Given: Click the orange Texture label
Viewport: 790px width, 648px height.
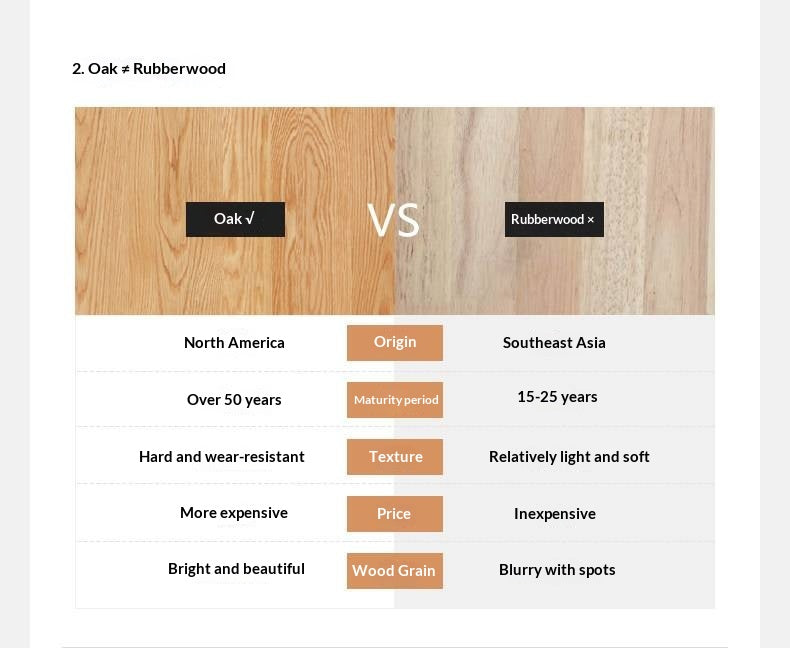Looking at the screenshot, I should 395,457.
